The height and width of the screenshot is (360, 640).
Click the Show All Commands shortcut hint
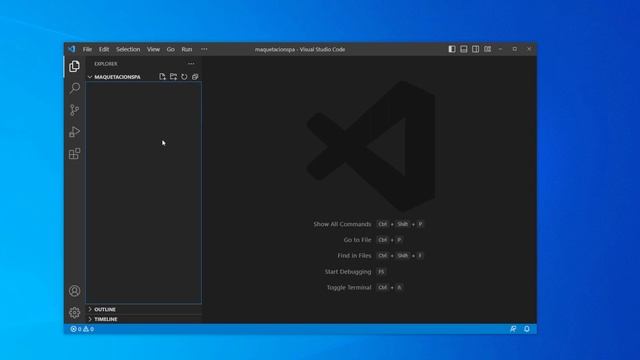coord(369,224)
